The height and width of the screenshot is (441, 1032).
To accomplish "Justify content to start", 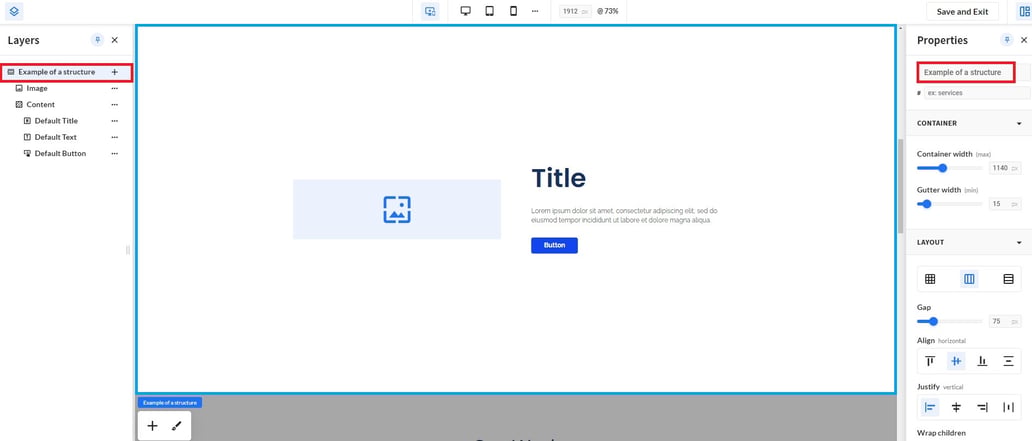I will 930,407.
